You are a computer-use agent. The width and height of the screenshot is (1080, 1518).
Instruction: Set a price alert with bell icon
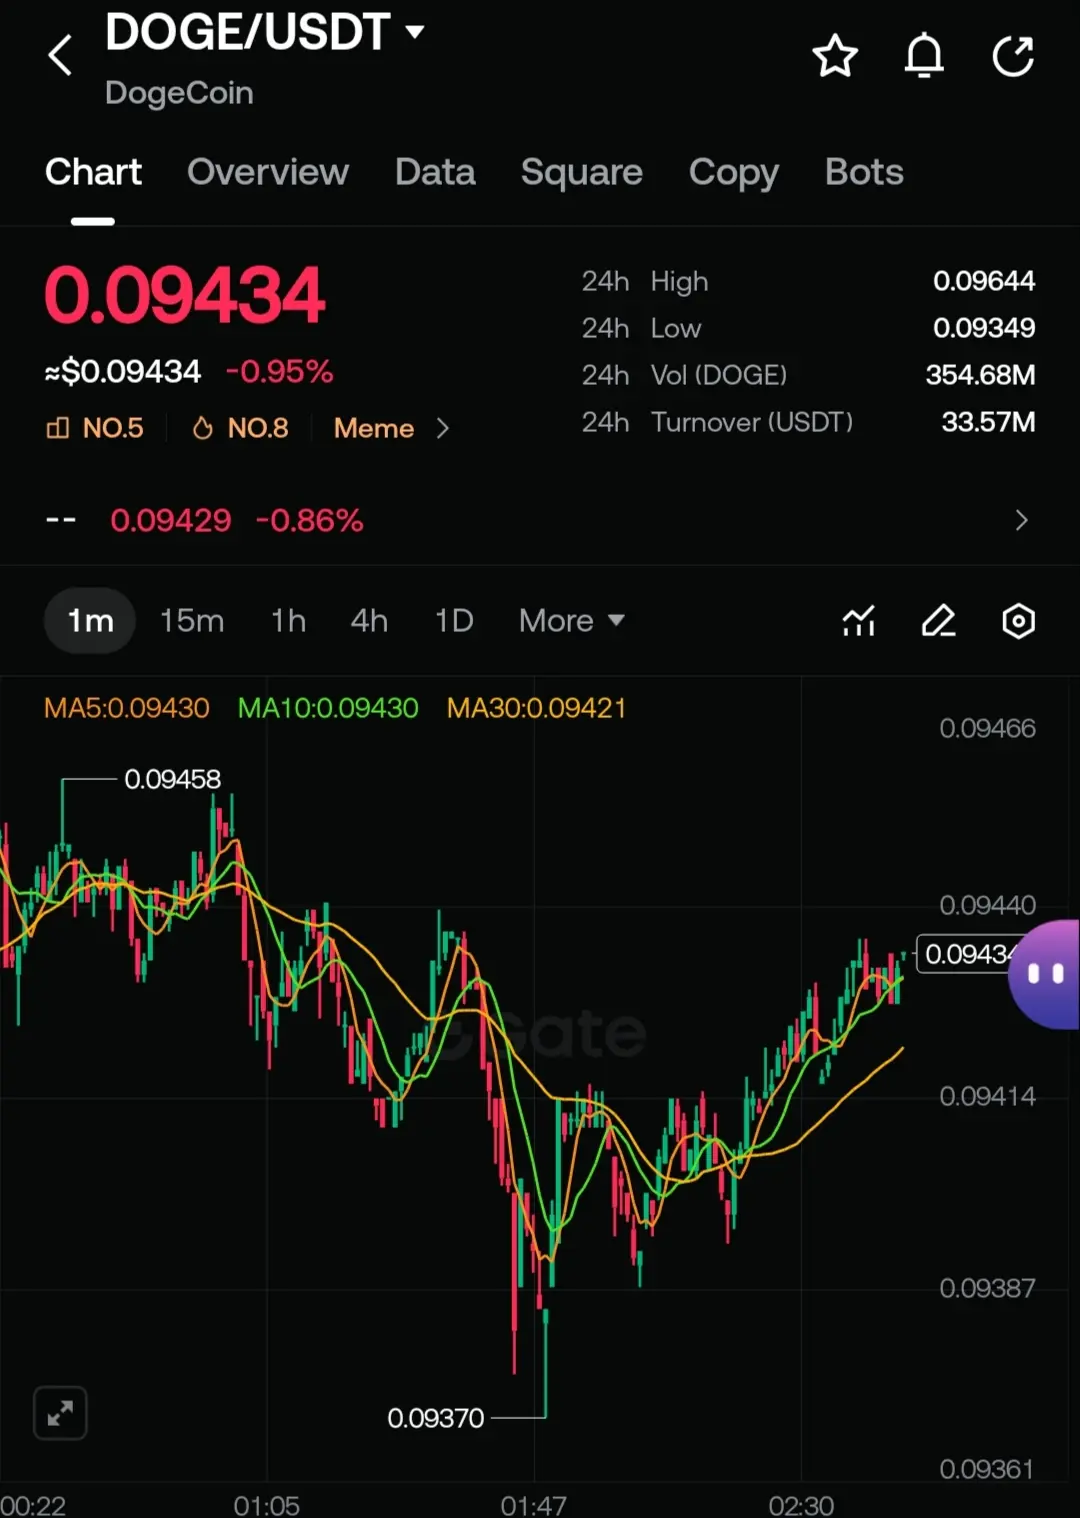(x=924, y=56)
